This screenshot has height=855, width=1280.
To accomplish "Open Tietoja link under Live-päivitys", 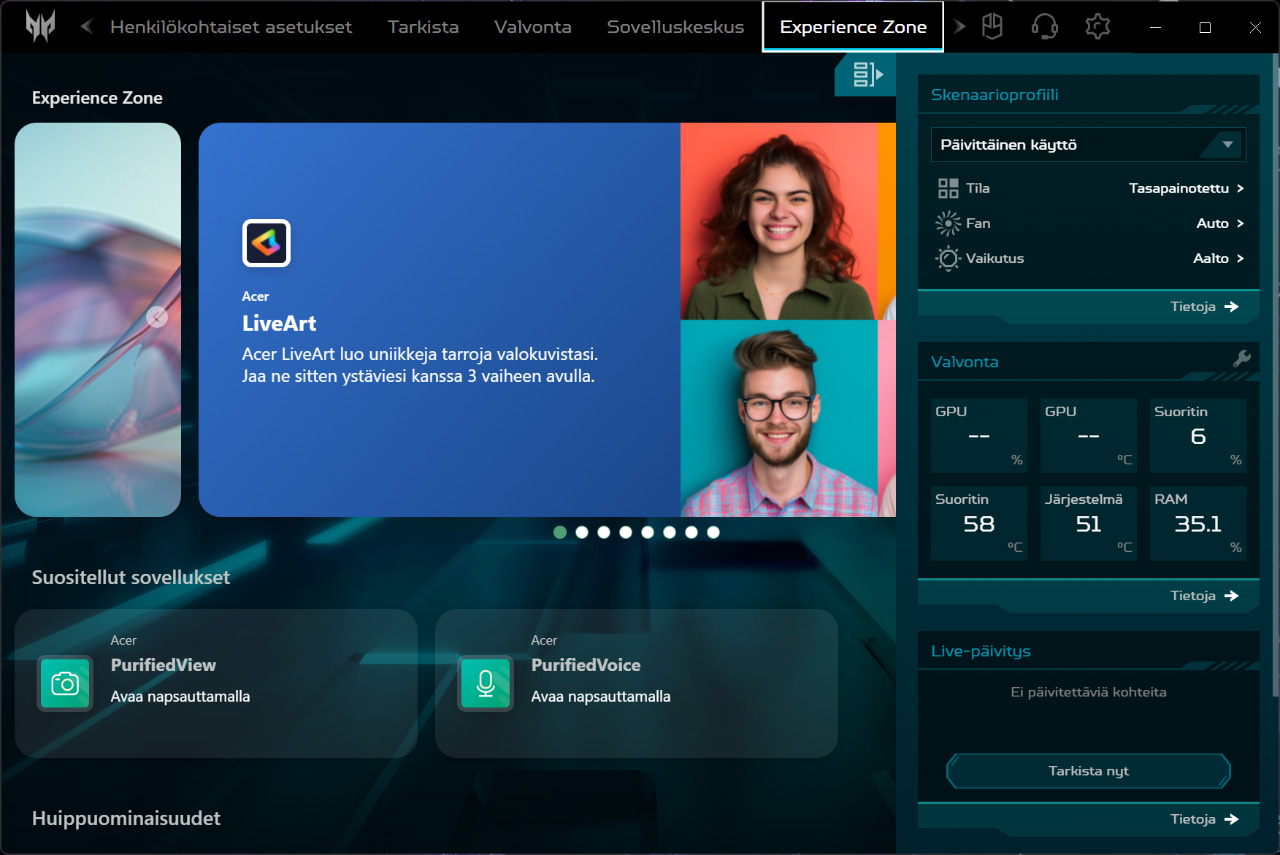I will tap(1205, 820).
